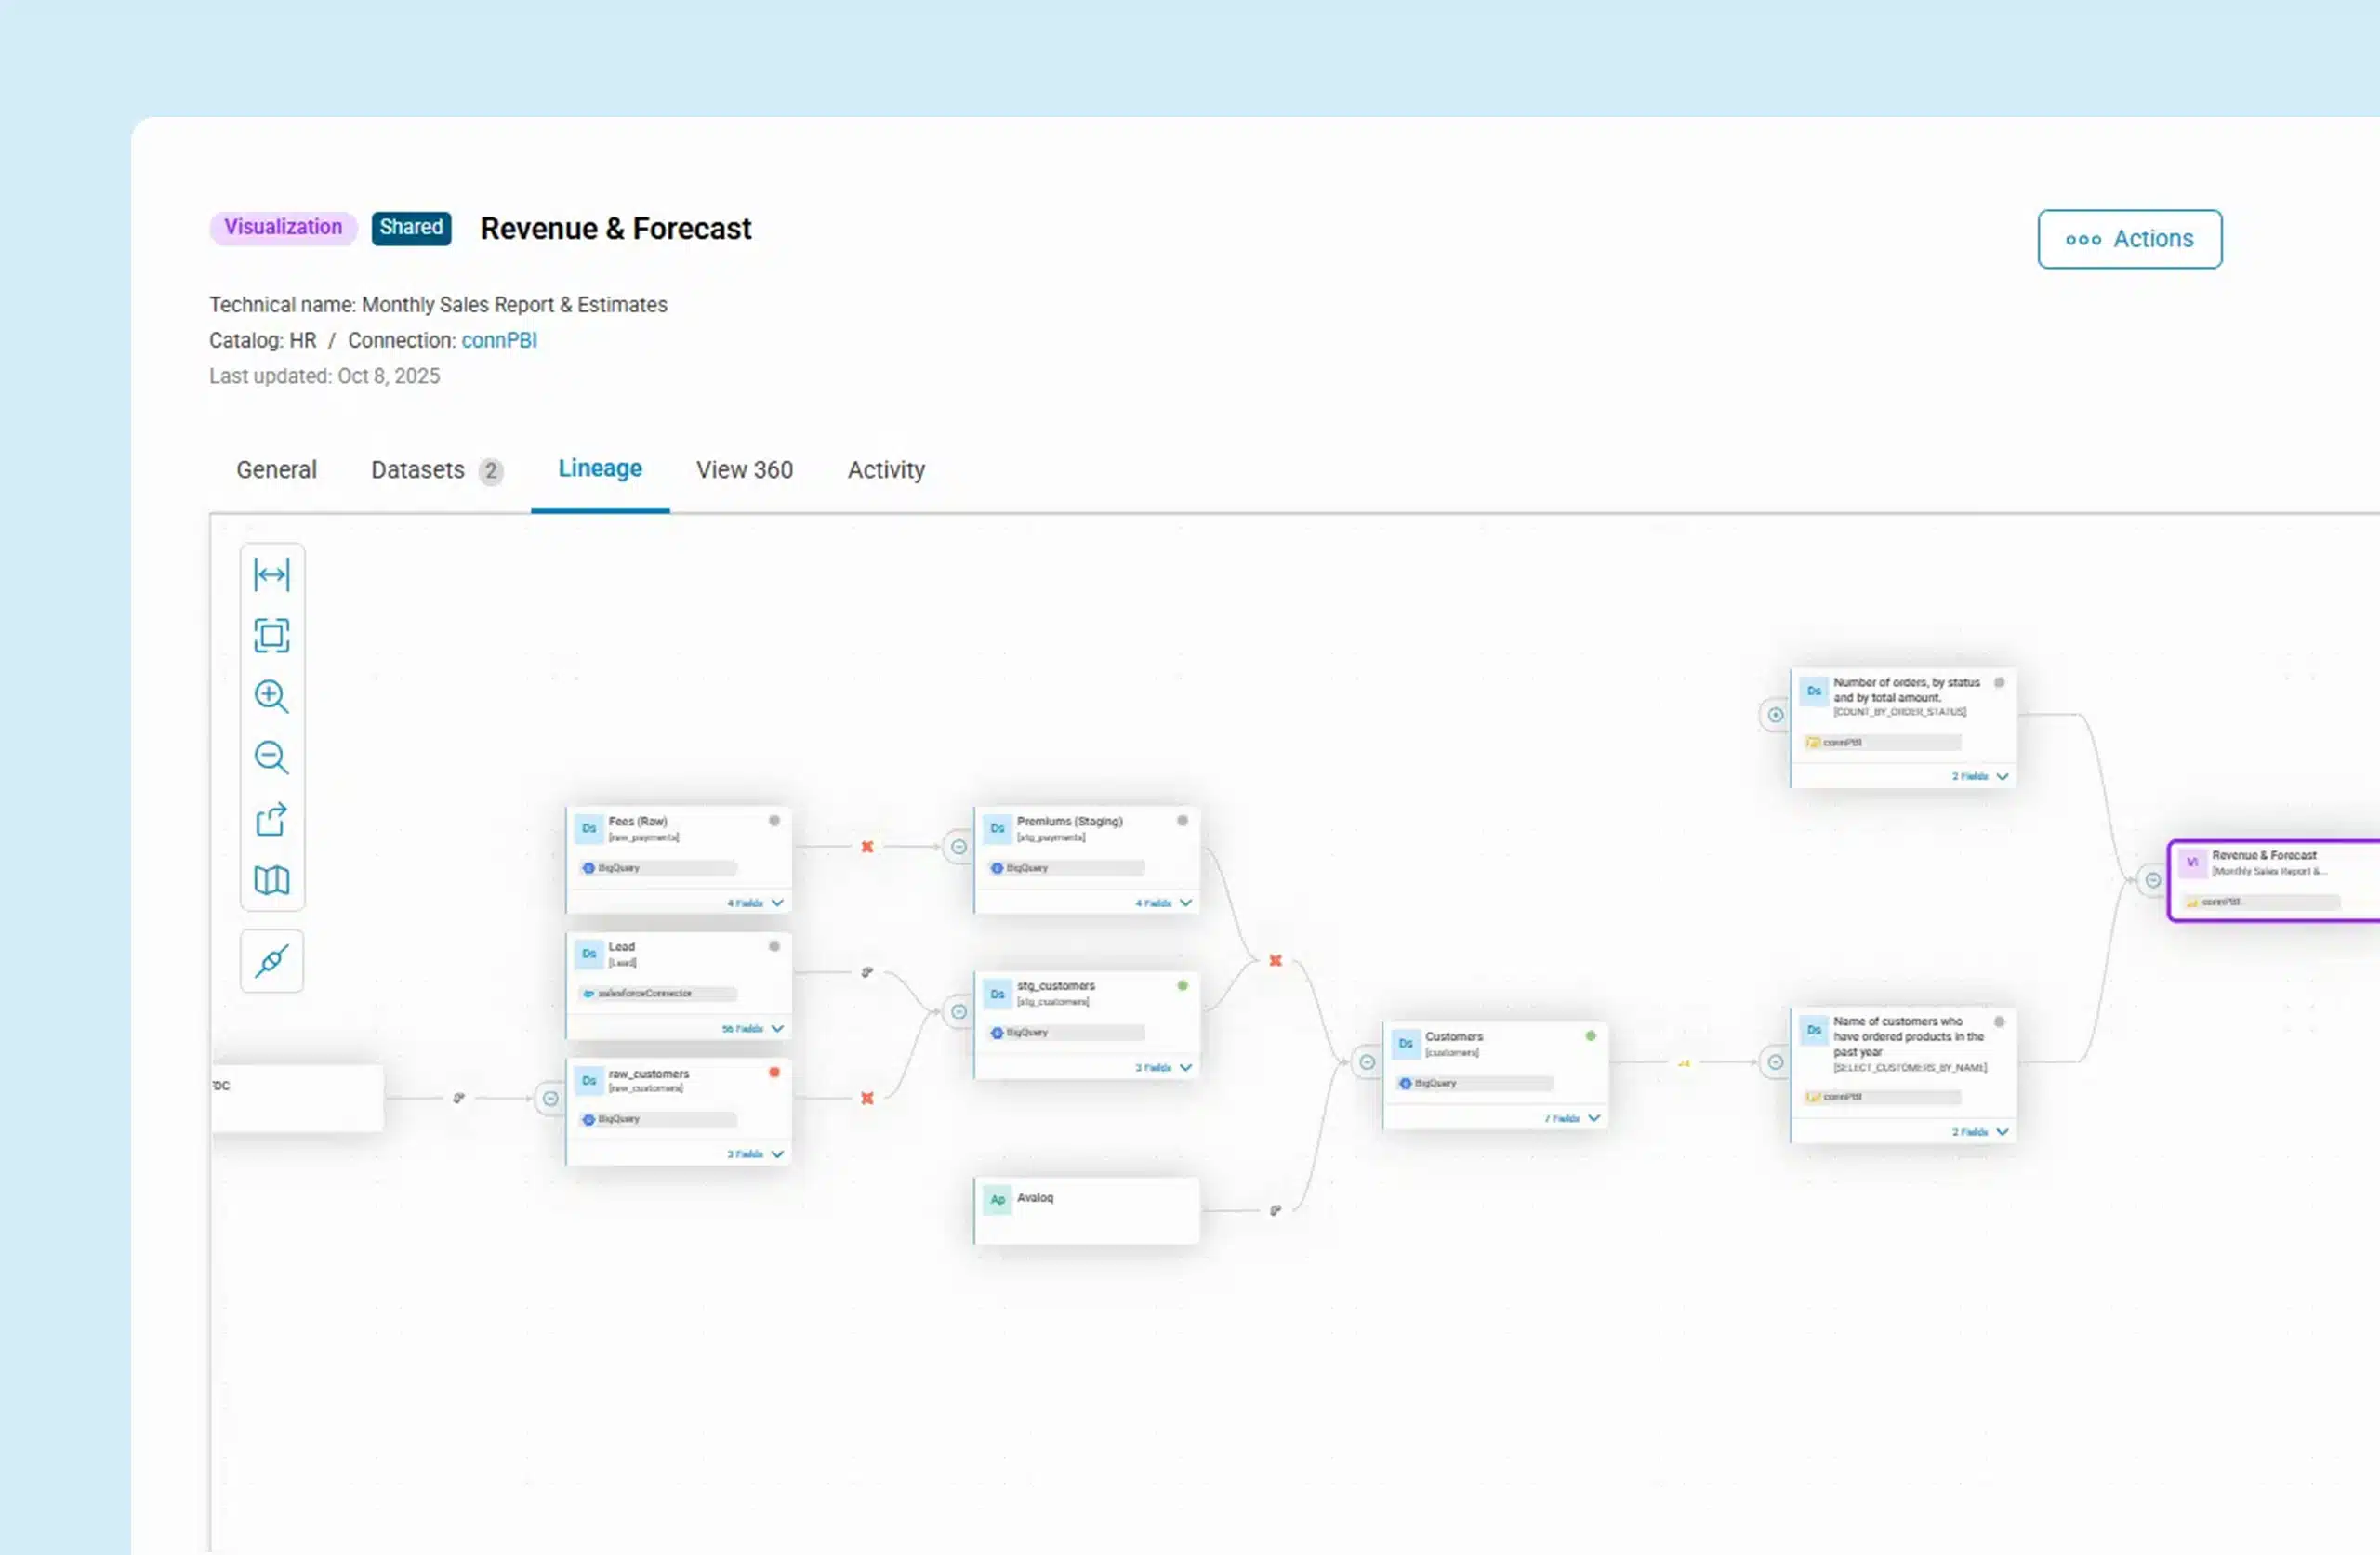Switch to the View 360 tab
Screen dimensions: 2380x1555
[744, 470]
